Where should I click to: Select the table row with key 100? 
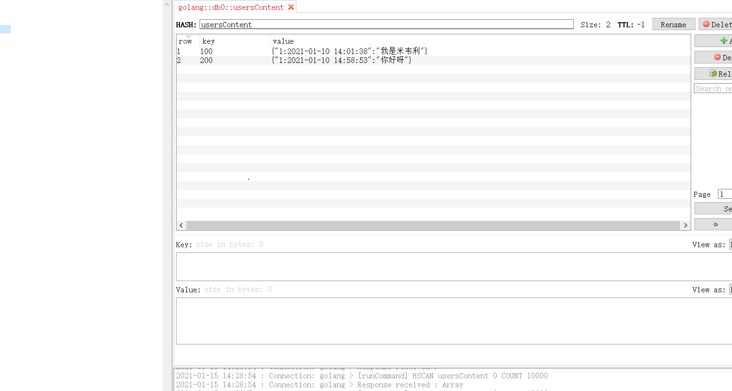click(x=433, y=51)
